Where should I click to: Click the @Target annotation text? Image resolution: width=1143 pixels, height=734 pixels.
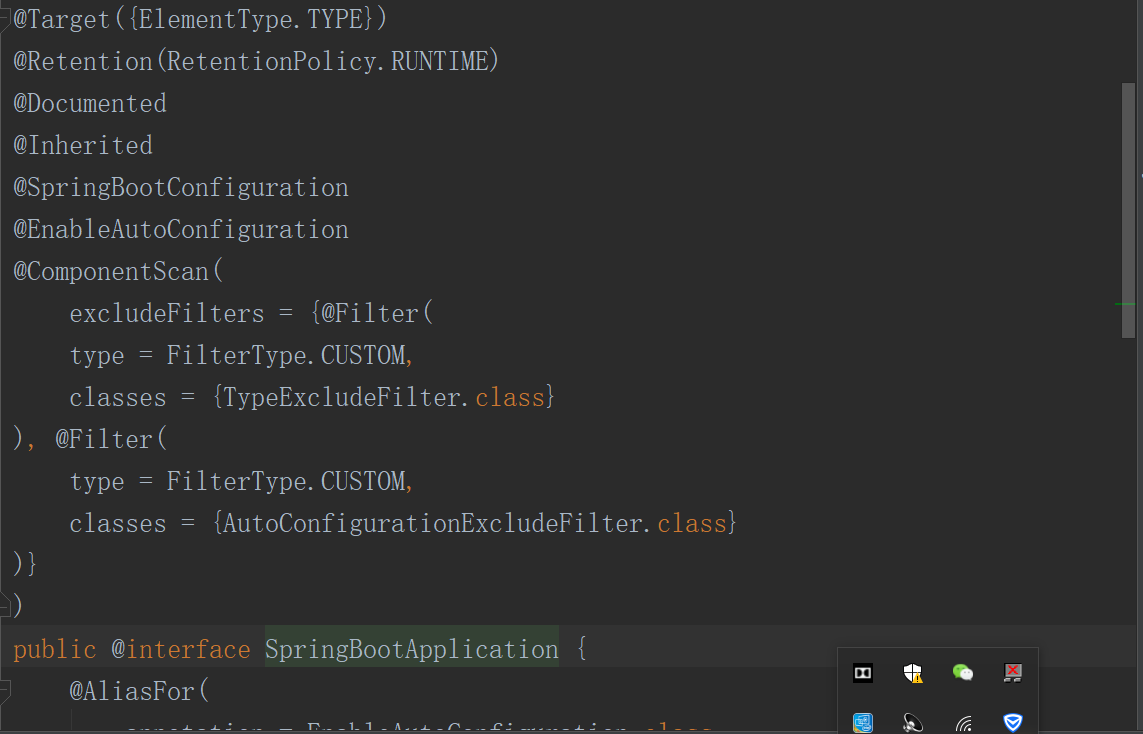(x=61, y=20)
